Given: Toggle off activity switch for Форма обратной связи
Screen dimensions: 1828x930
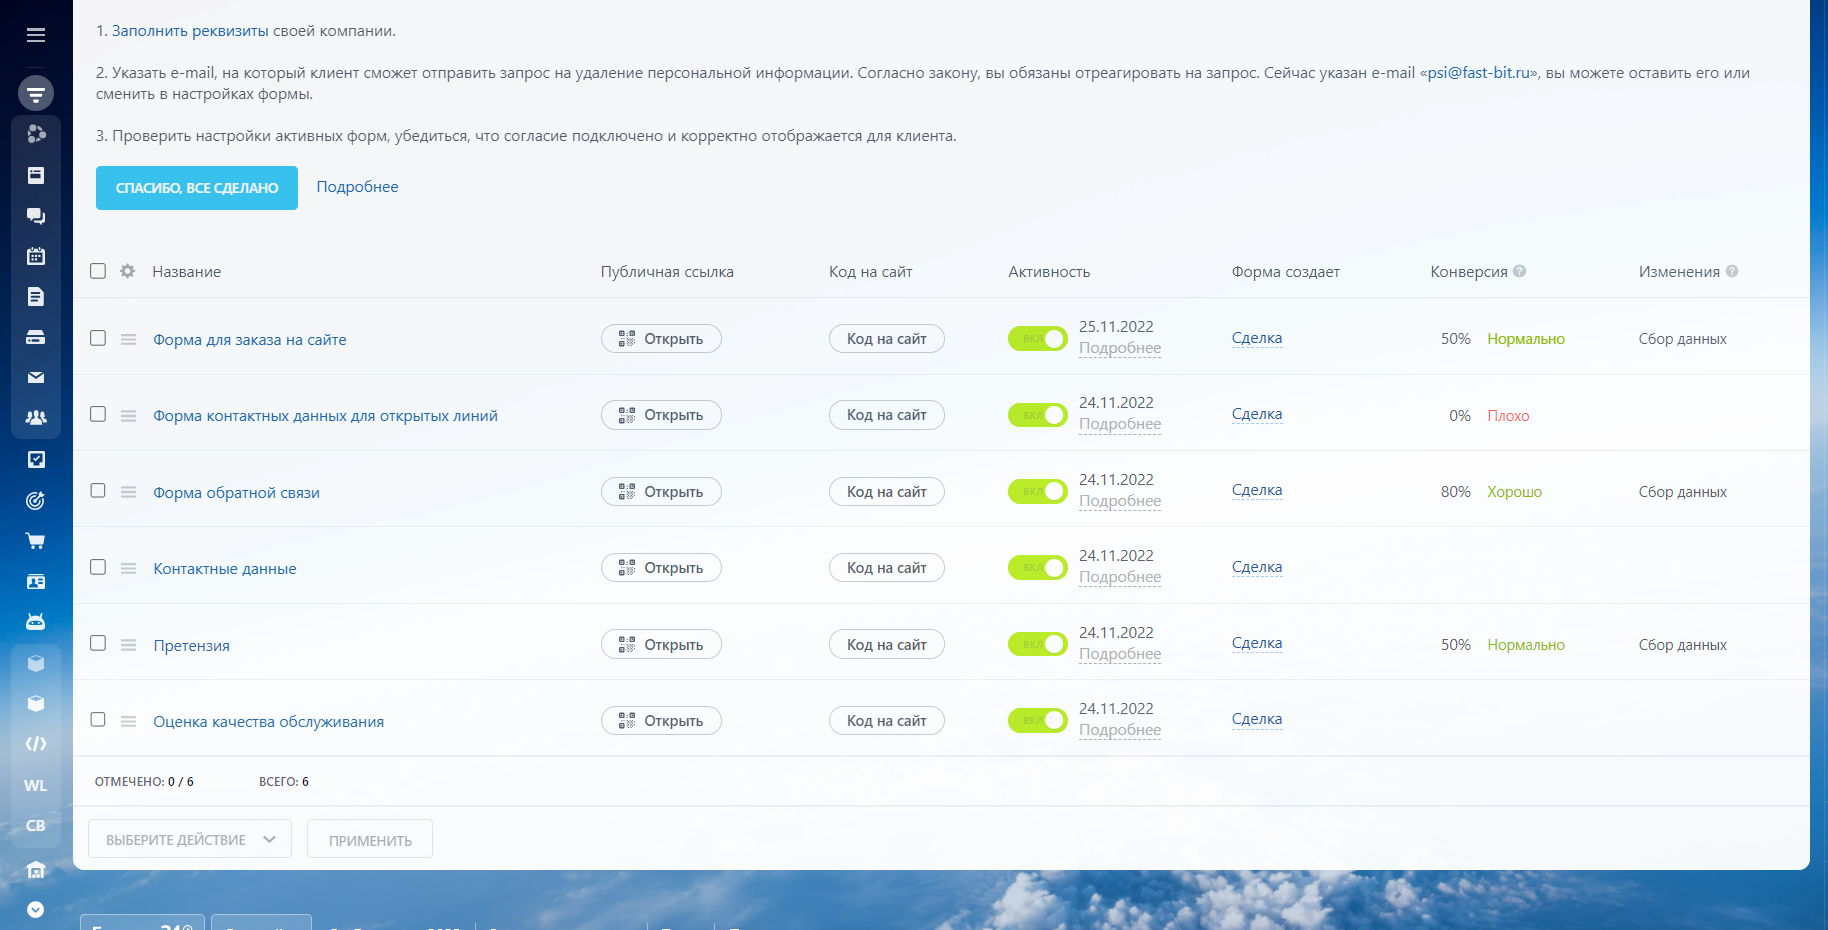Looking at the screenshot, I should [1037, 491].
